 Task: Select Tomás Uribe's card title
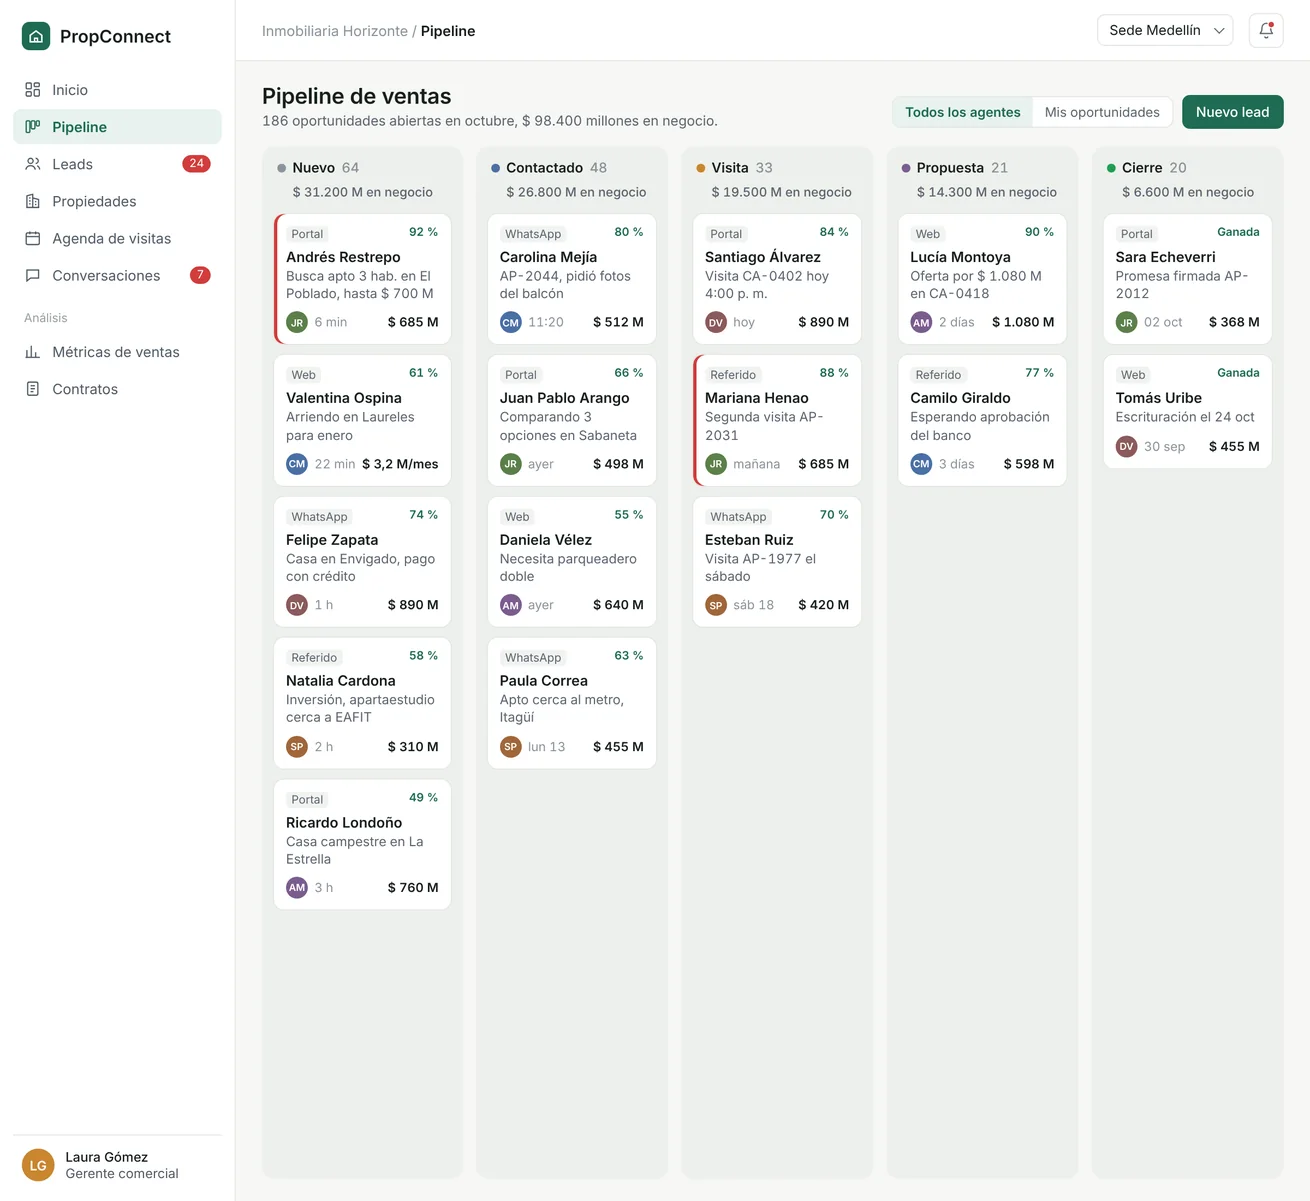coord(1158,398)
